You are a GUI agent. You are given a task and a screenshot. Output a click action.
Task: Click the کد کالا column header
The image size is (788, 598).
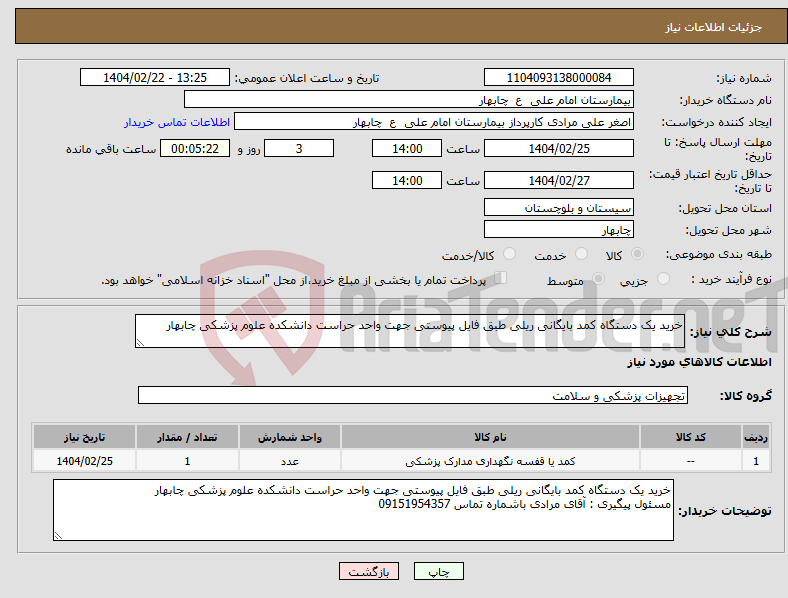[x=691, y=437]
